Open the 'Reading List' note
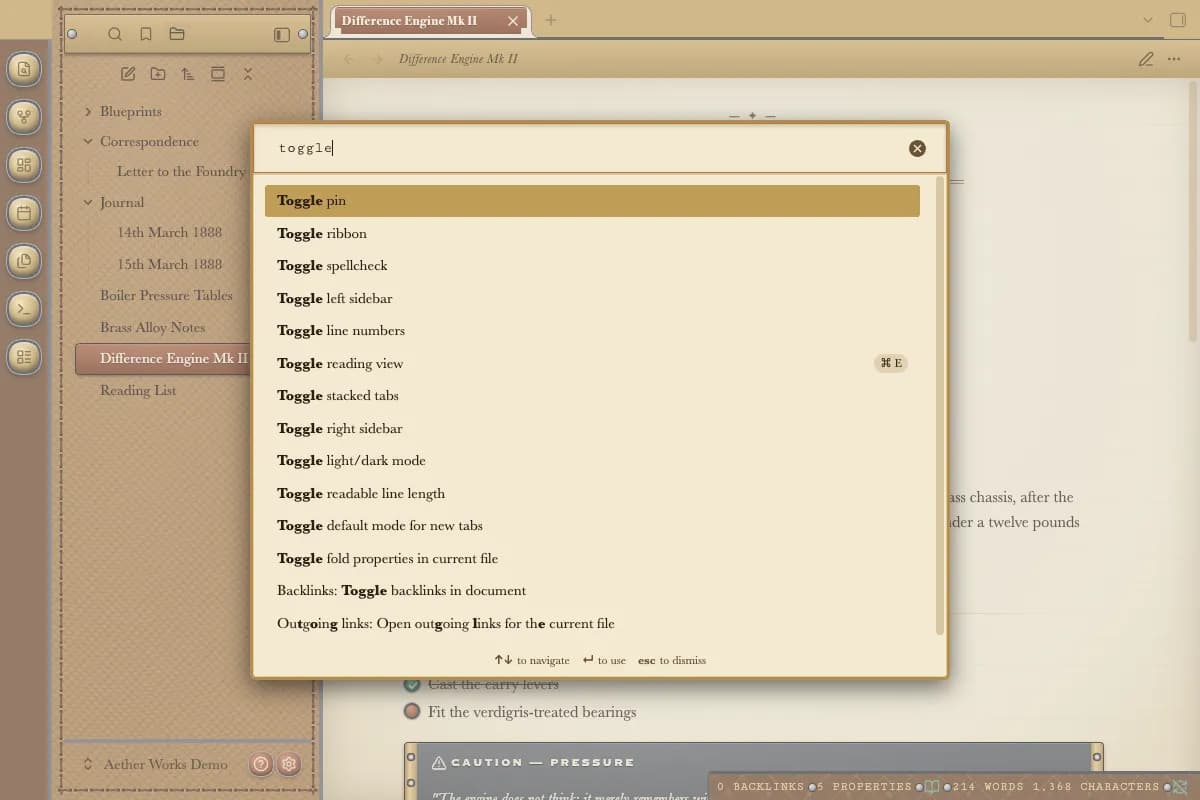This screenshot has height=800, width=1200. click(x=138, y=391)
